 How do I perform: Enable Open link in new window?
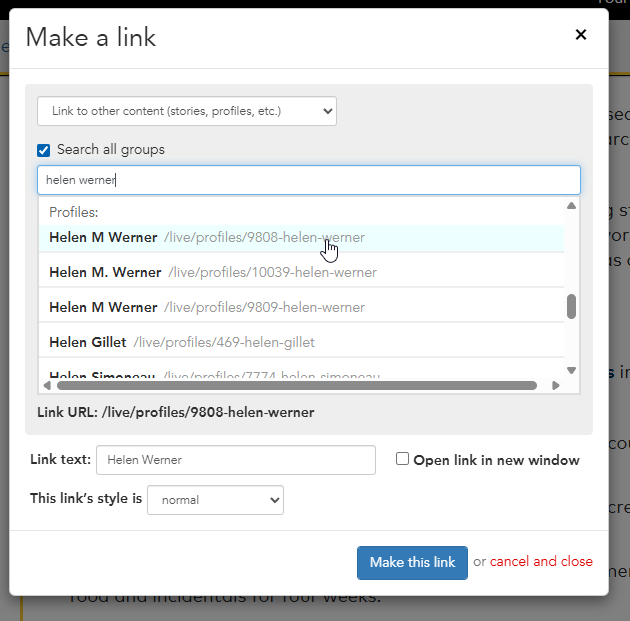402,459
